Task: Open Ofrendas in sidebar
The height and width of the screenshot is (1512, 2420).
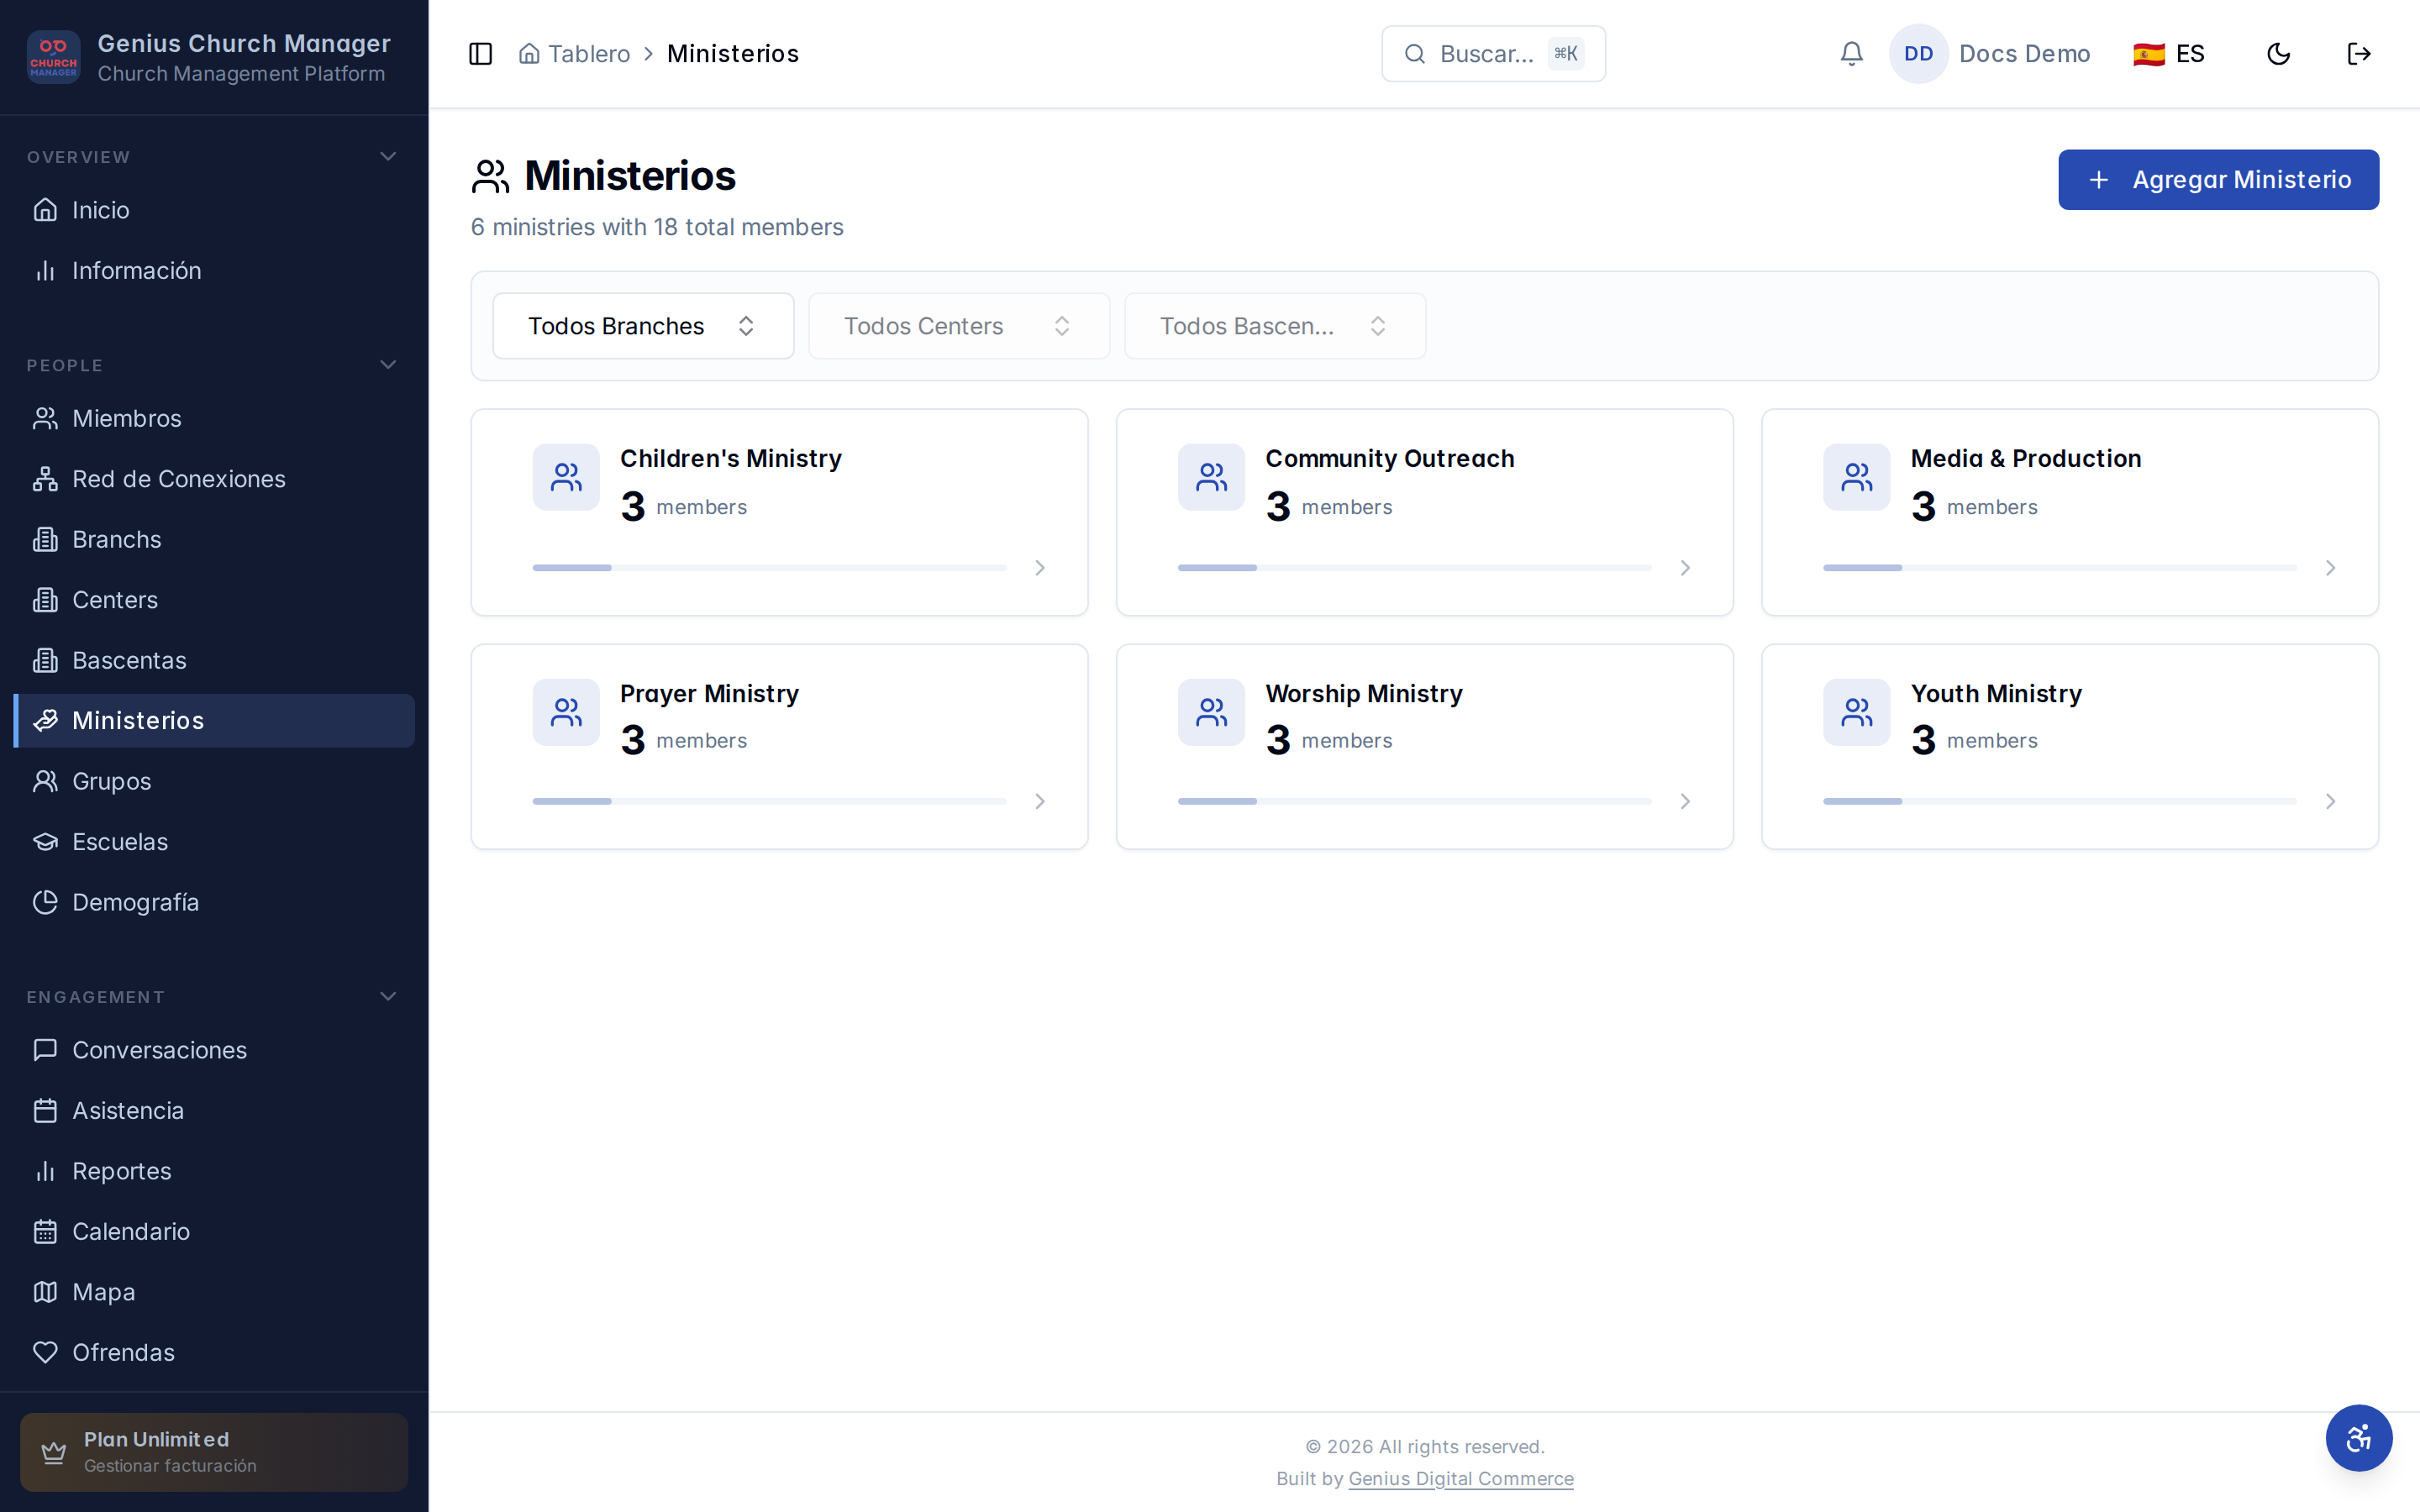Action: (213, 1353)
